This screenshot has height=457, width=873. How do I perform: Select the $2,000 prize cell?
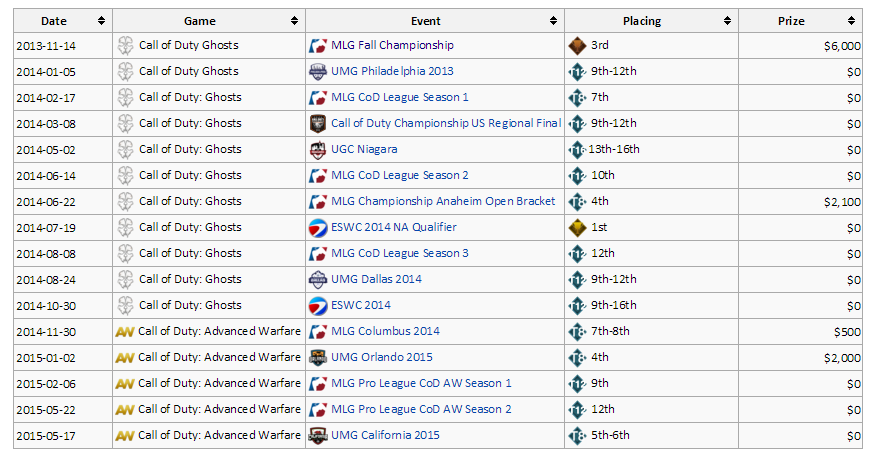[x=800, y=357]
